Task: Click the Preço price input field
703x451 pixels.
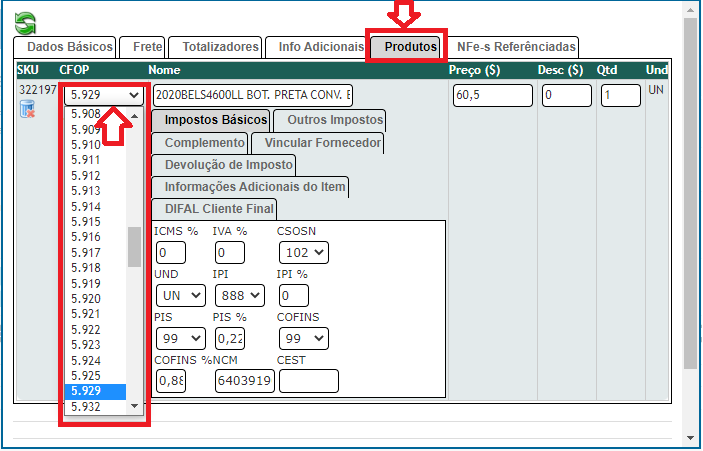Action: pos(492,95)
